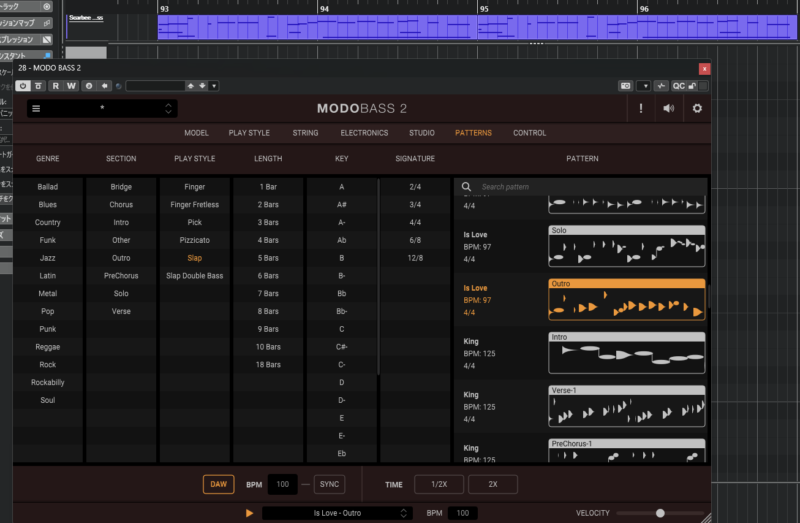Click the camera snapshot icon

[626, 86]
